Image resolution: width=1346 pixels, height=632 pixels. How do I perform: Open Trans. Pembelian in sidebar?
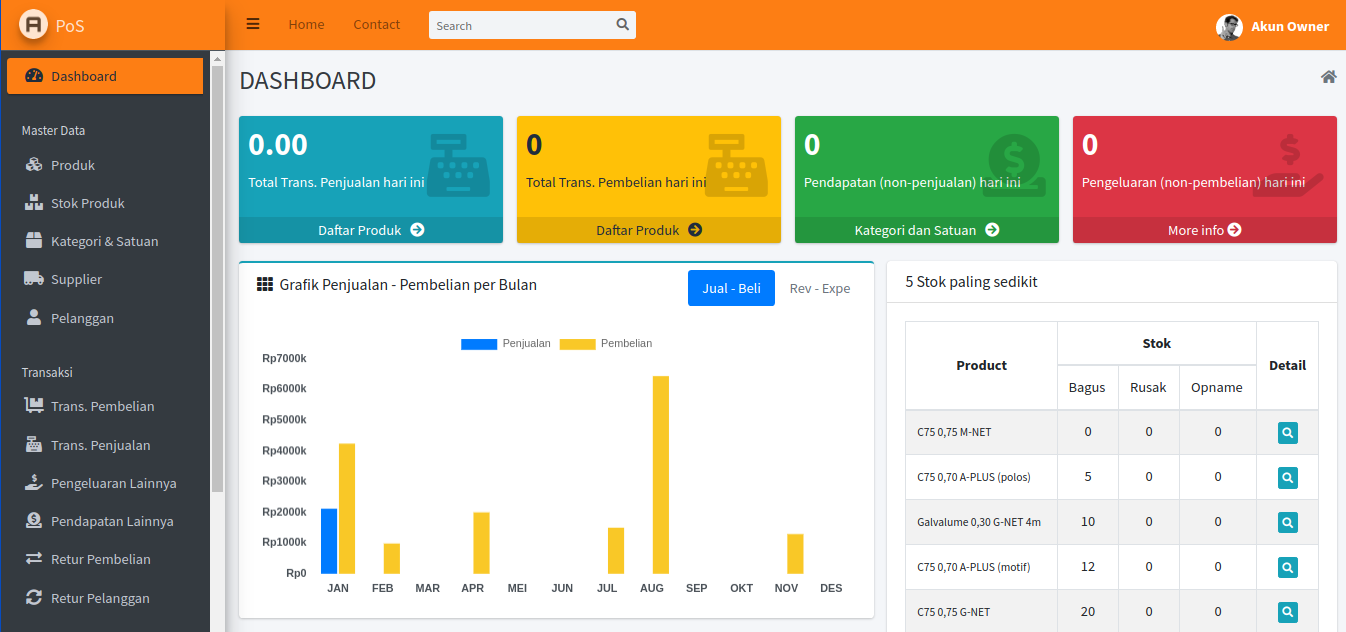(105, 406)
